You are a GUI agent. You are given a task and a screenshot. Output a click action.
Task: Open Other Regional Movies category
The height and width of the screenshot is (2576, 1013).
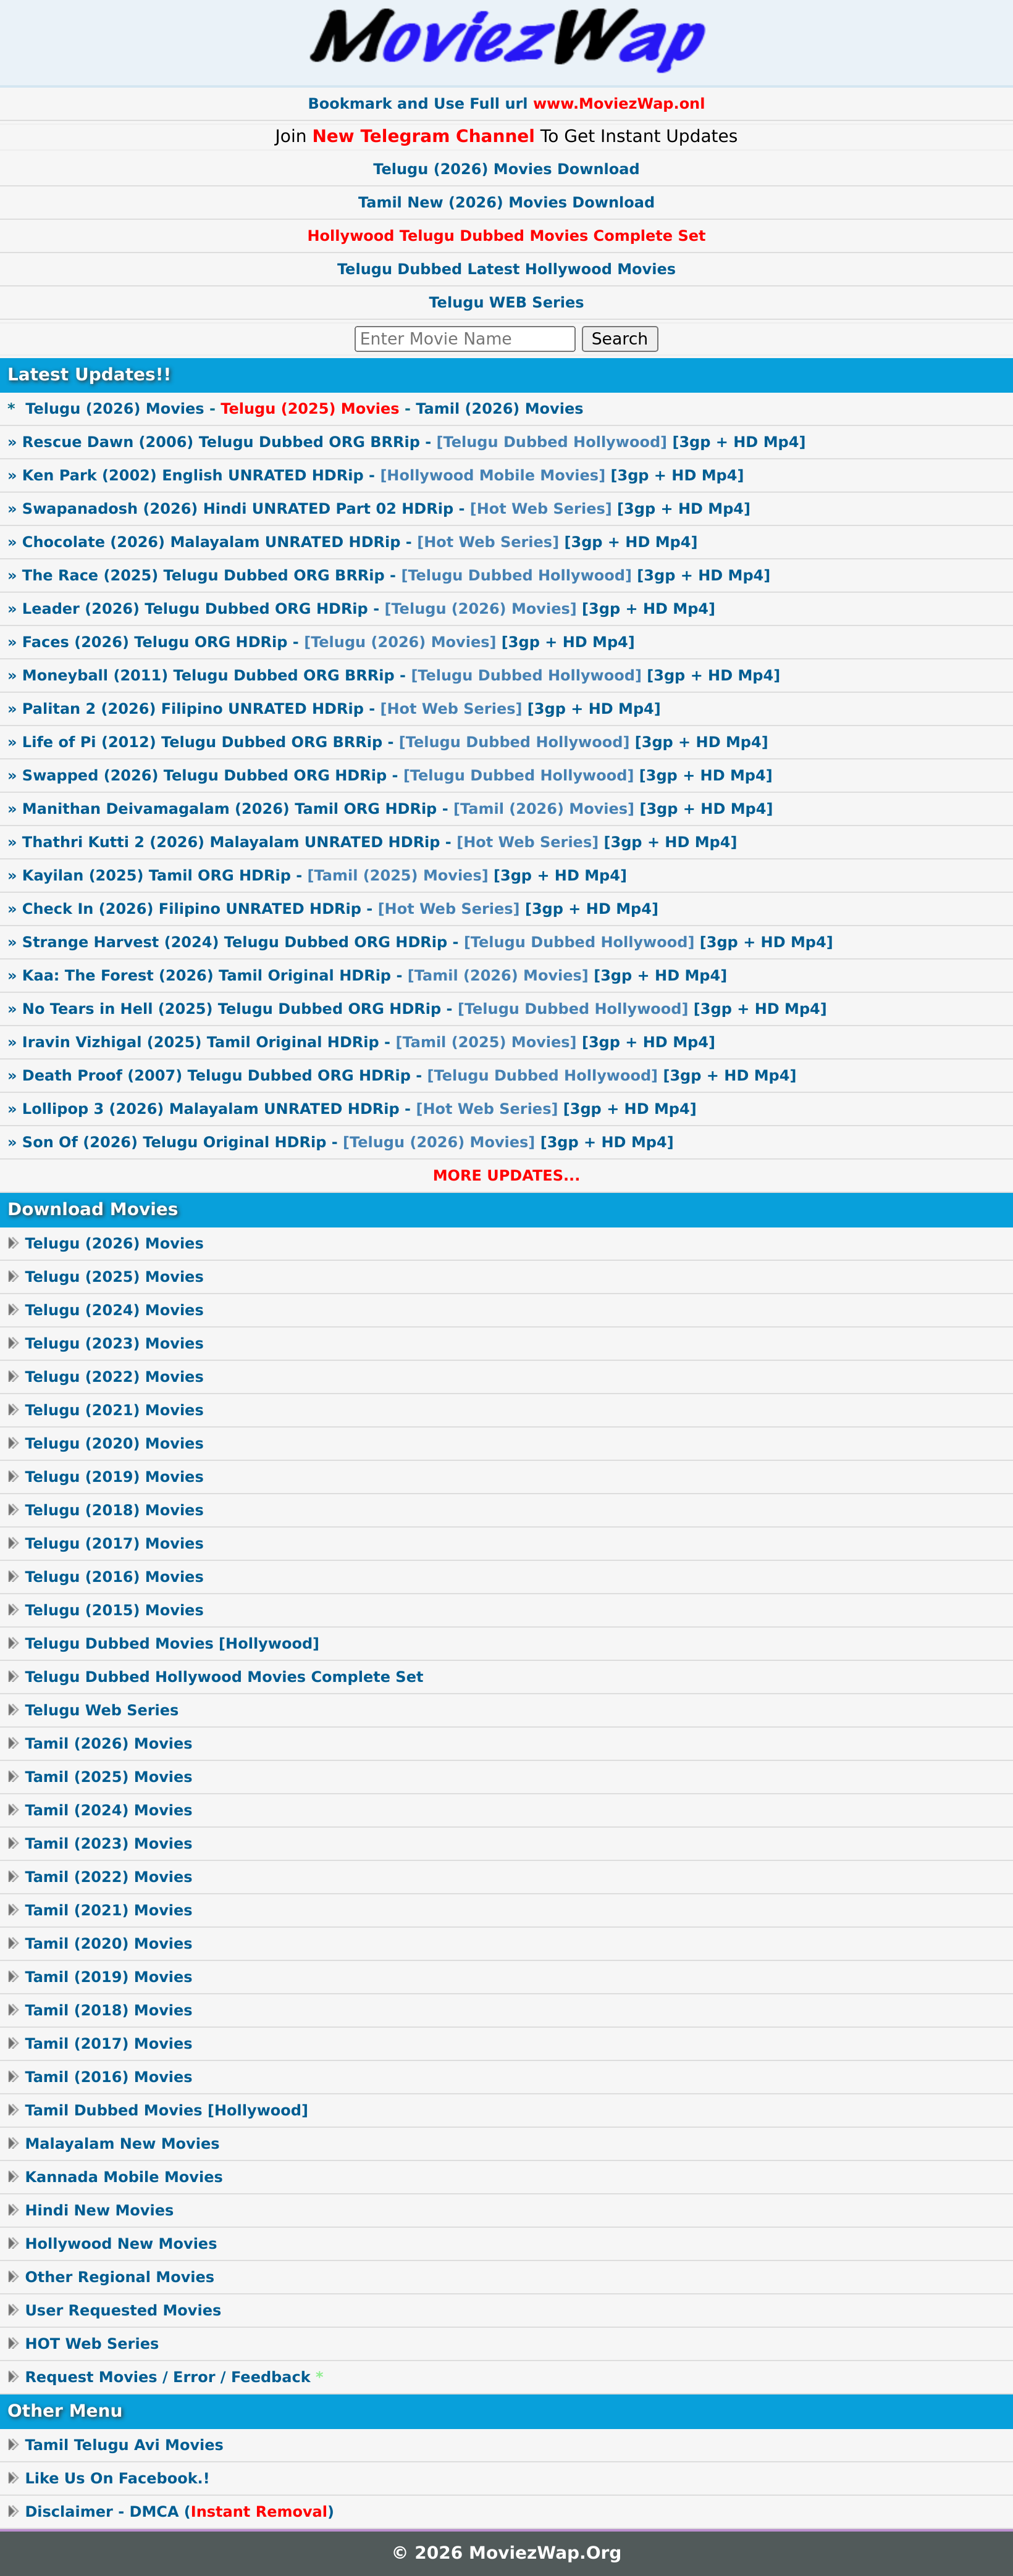[x=119, y=2277]
